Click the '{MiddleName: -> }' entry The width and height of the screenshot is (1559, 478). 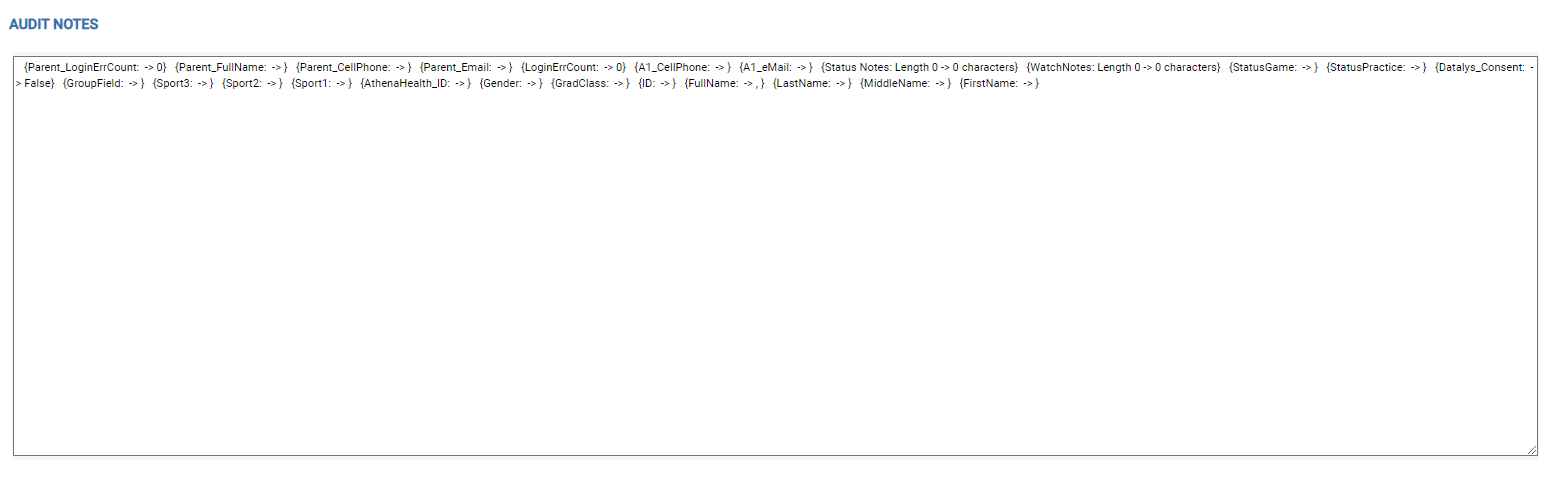[905, 83]
